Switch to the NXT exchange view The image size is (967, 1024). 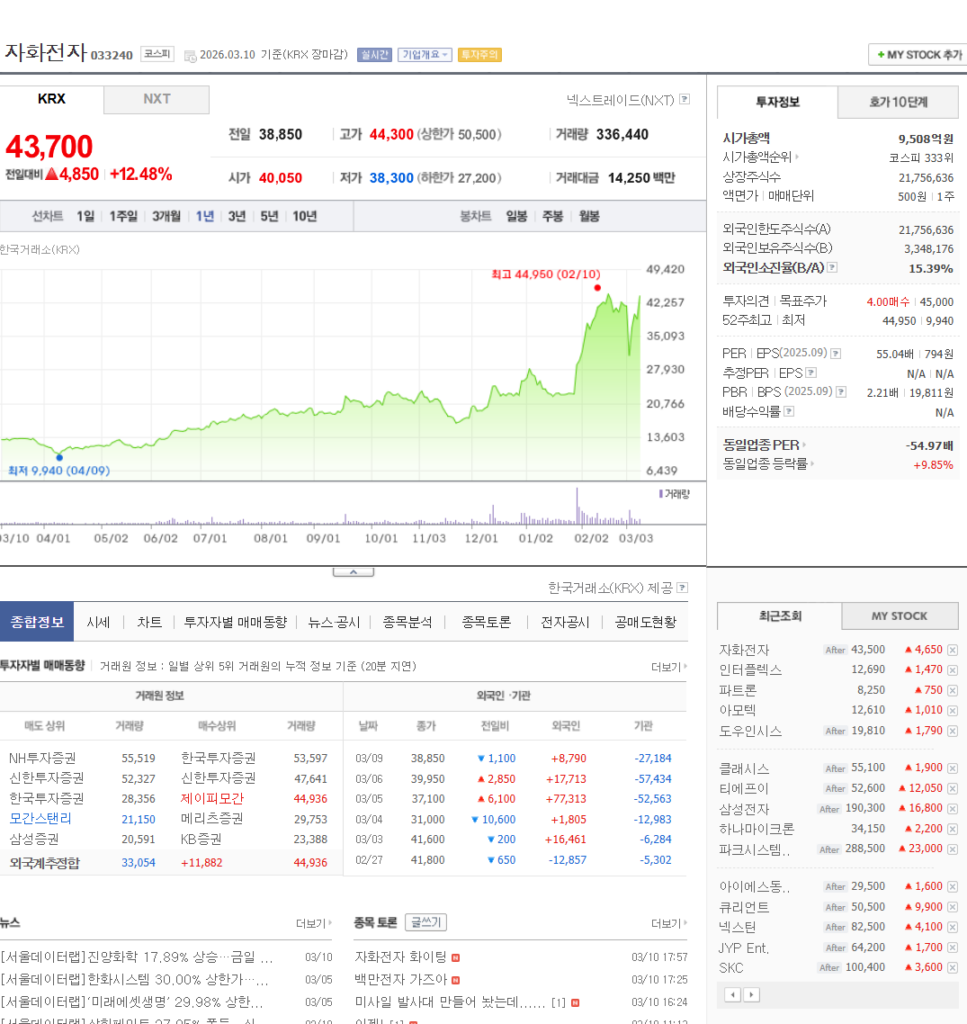[x=157, y=99]
